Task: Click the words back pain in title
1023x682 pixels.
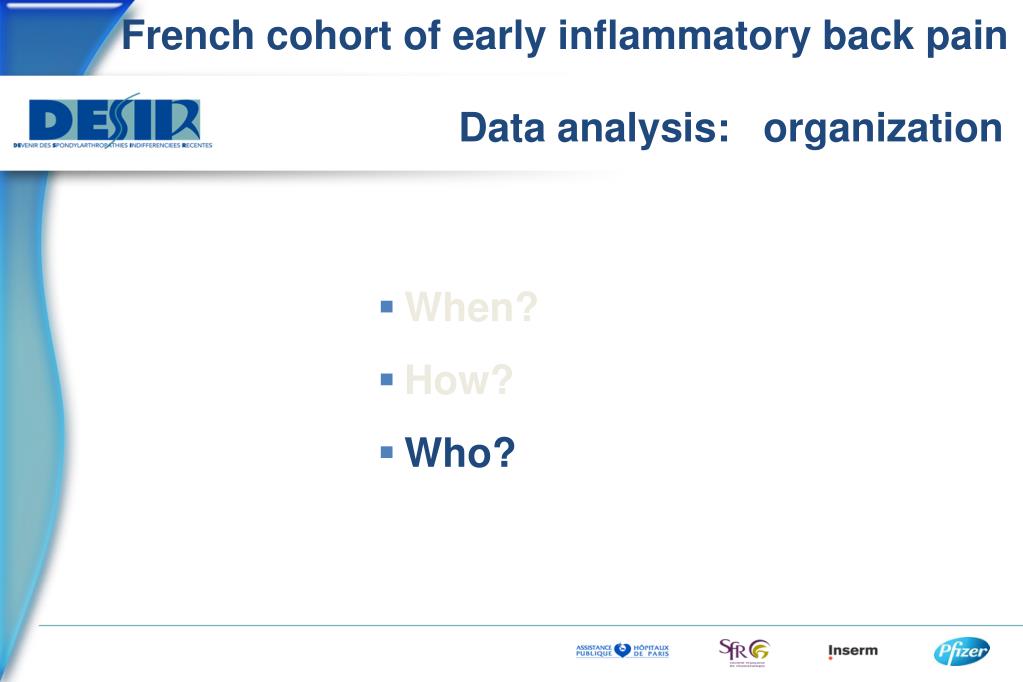Action: [x=915, y=36]
